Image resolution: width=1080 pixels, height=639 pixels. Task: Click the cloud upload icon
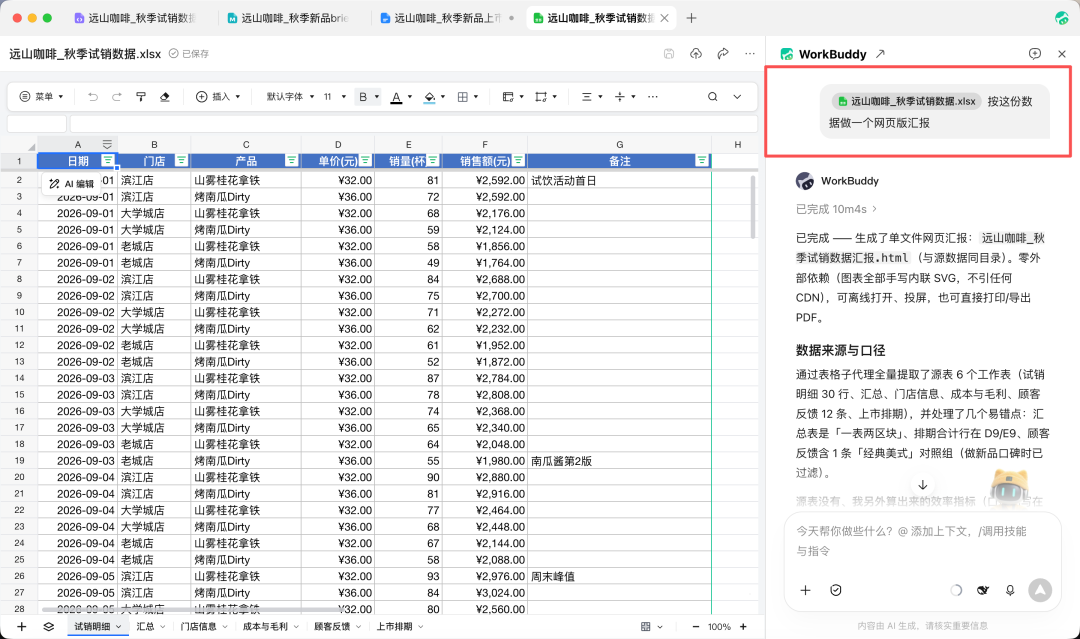tap(696, 54)
